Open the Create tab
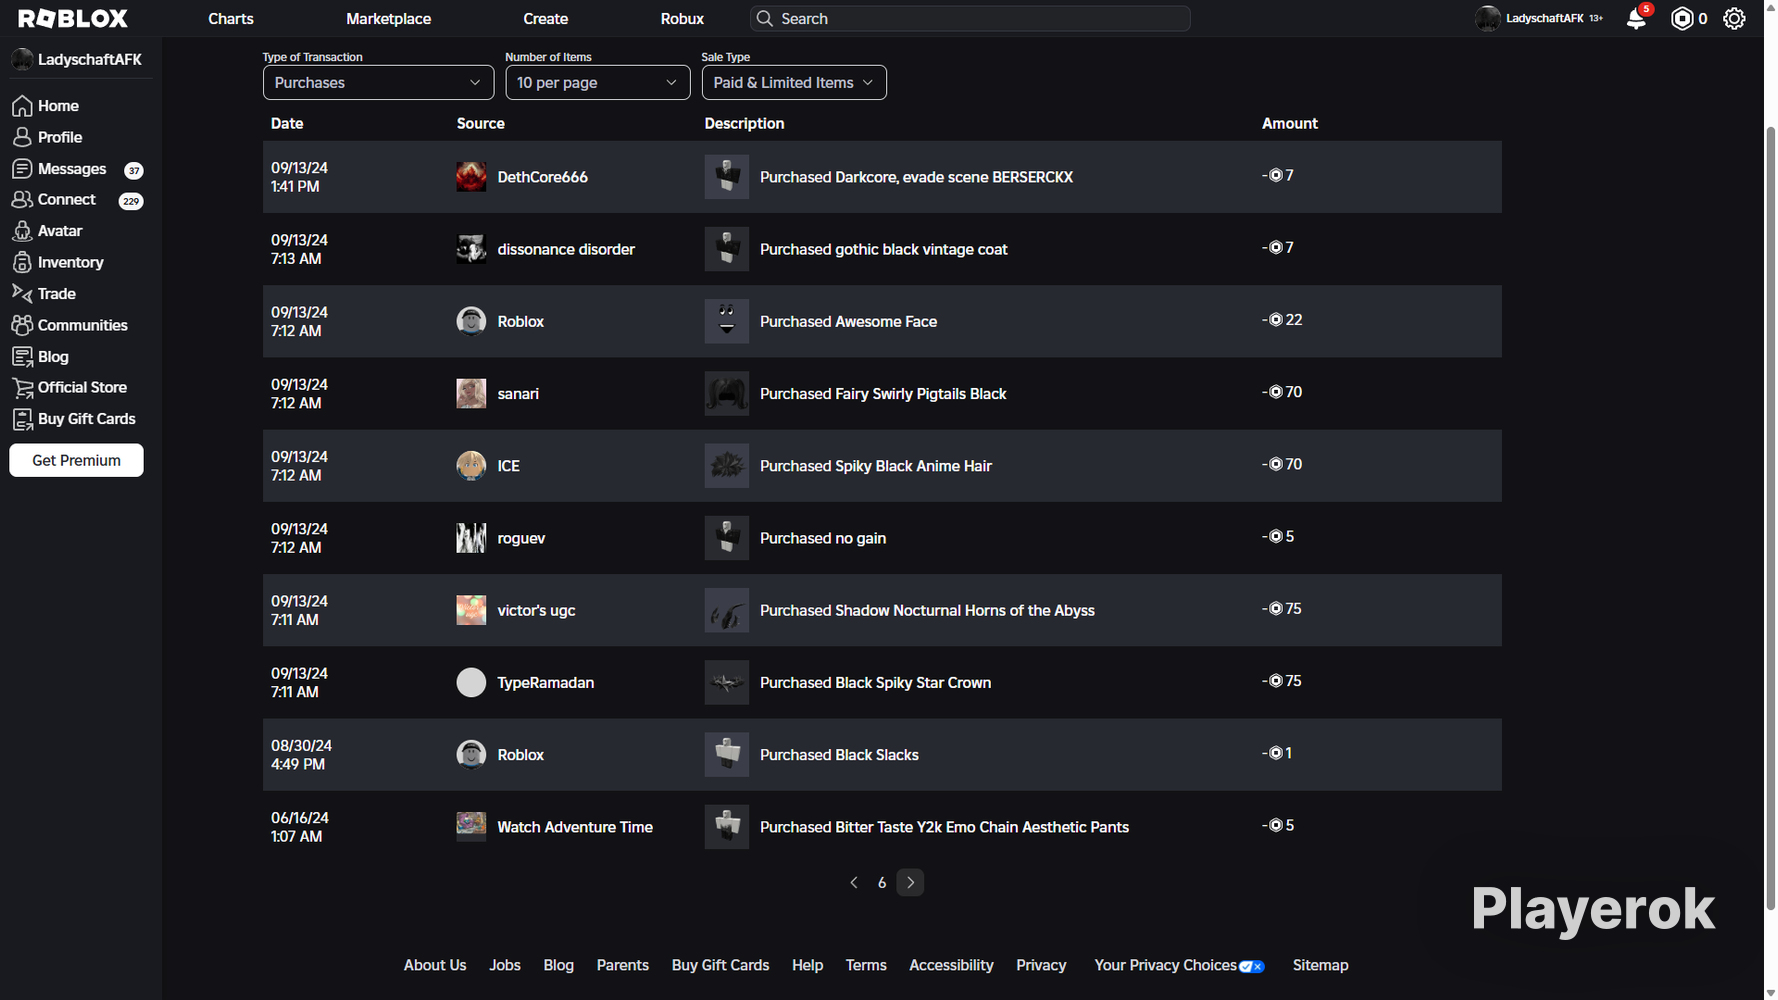1778x1000 pixels. (546, 18)
